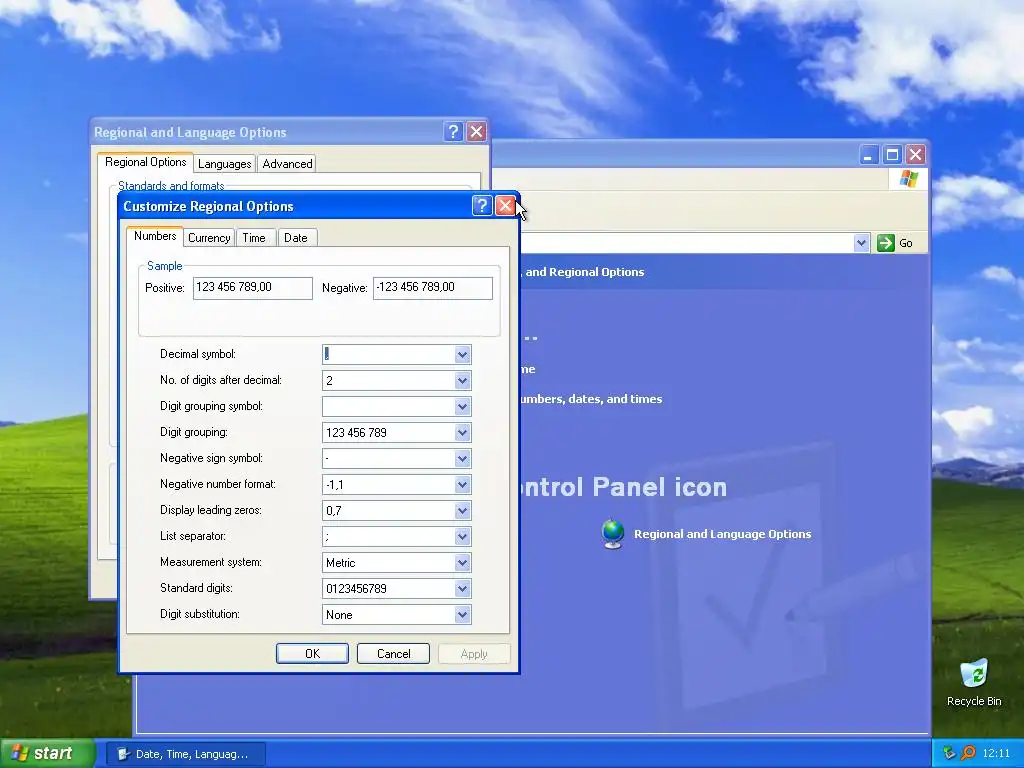
Task: Click the 'Measurement system:' label
Action: [211, 562]
